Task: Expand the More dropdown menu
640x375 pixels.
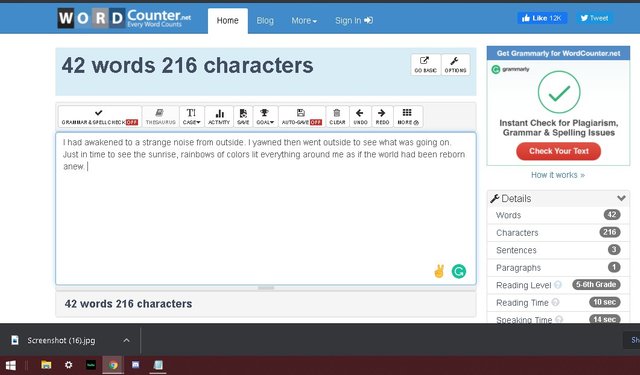Action: pos(304,20)
